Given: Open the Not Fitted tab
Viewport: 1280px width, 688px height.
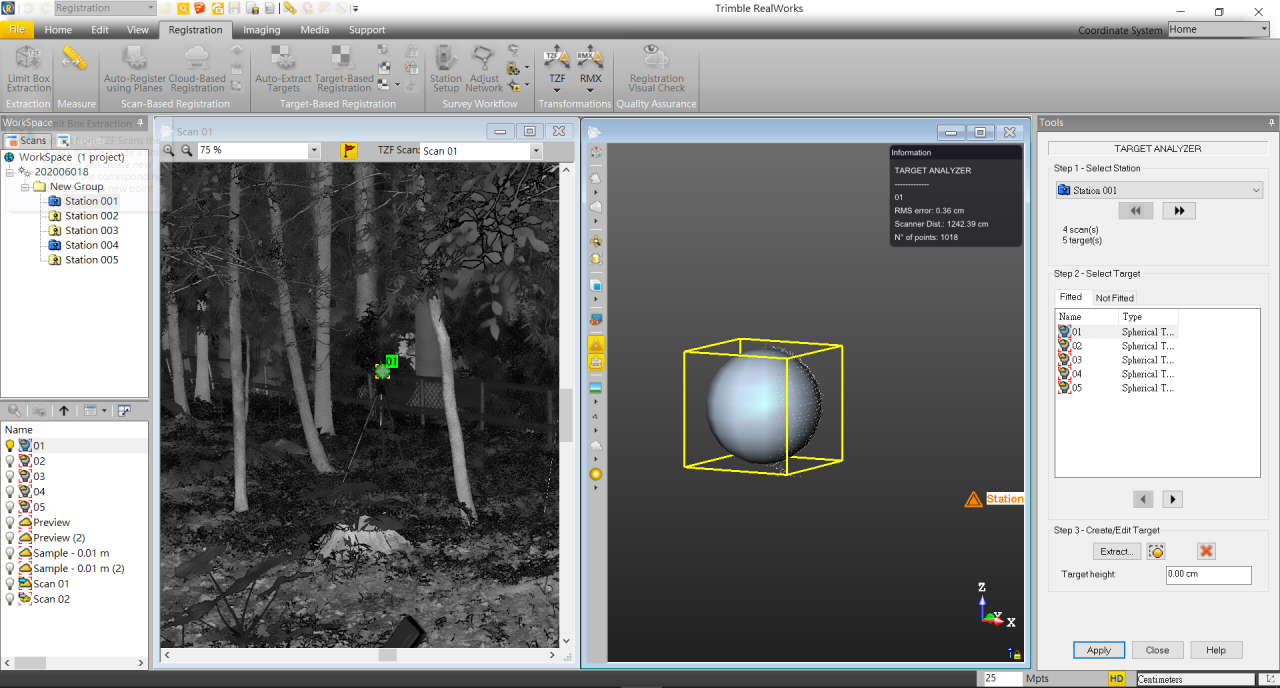Looking at the screenshot, I should click(1114, 298).
